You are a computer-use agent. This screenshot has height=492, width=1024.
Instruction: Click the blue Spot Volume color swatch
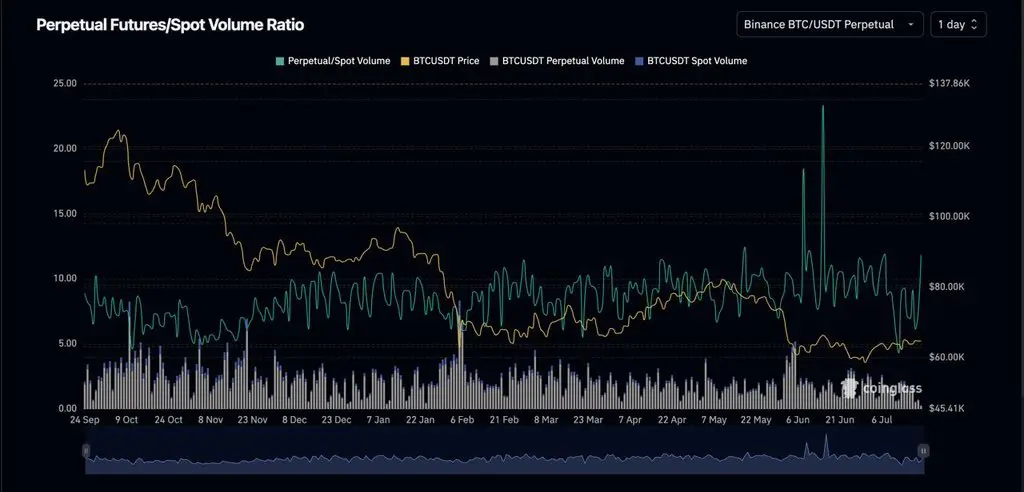(x=639, y=61)
